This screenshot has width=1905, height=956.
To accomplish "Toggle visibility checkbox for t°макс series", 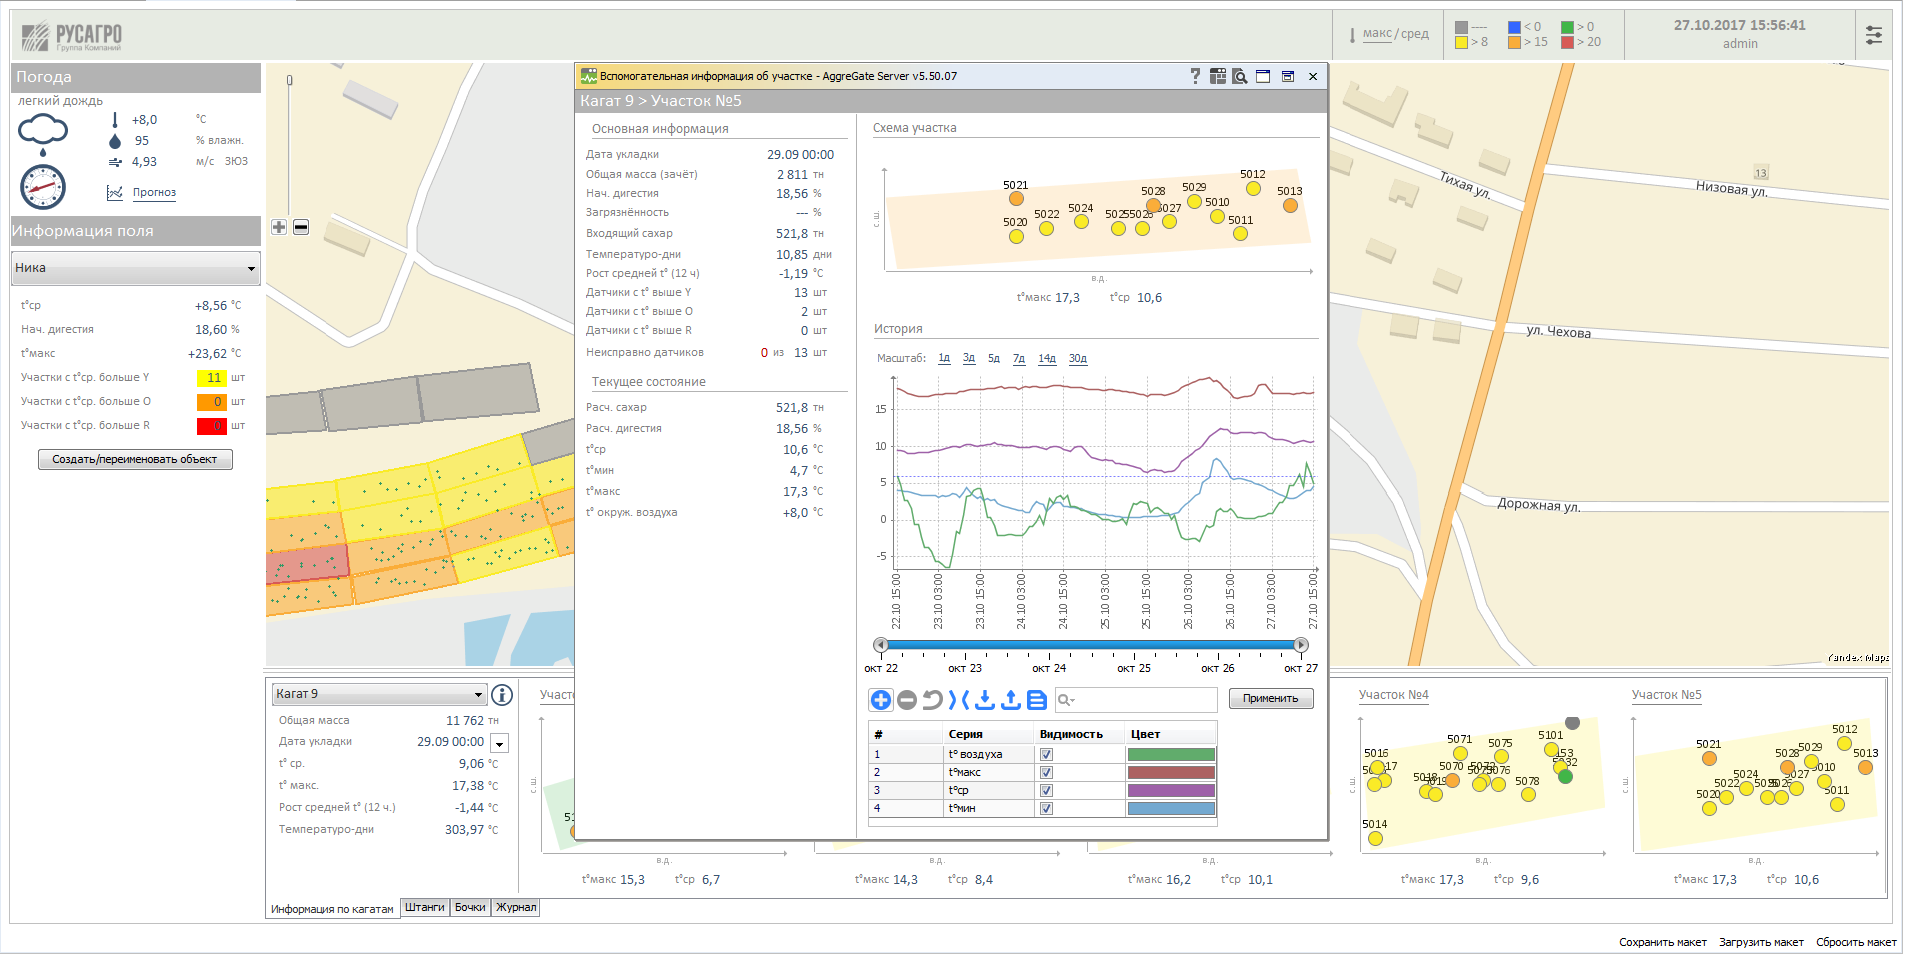I will click(x=1046, y=773).
